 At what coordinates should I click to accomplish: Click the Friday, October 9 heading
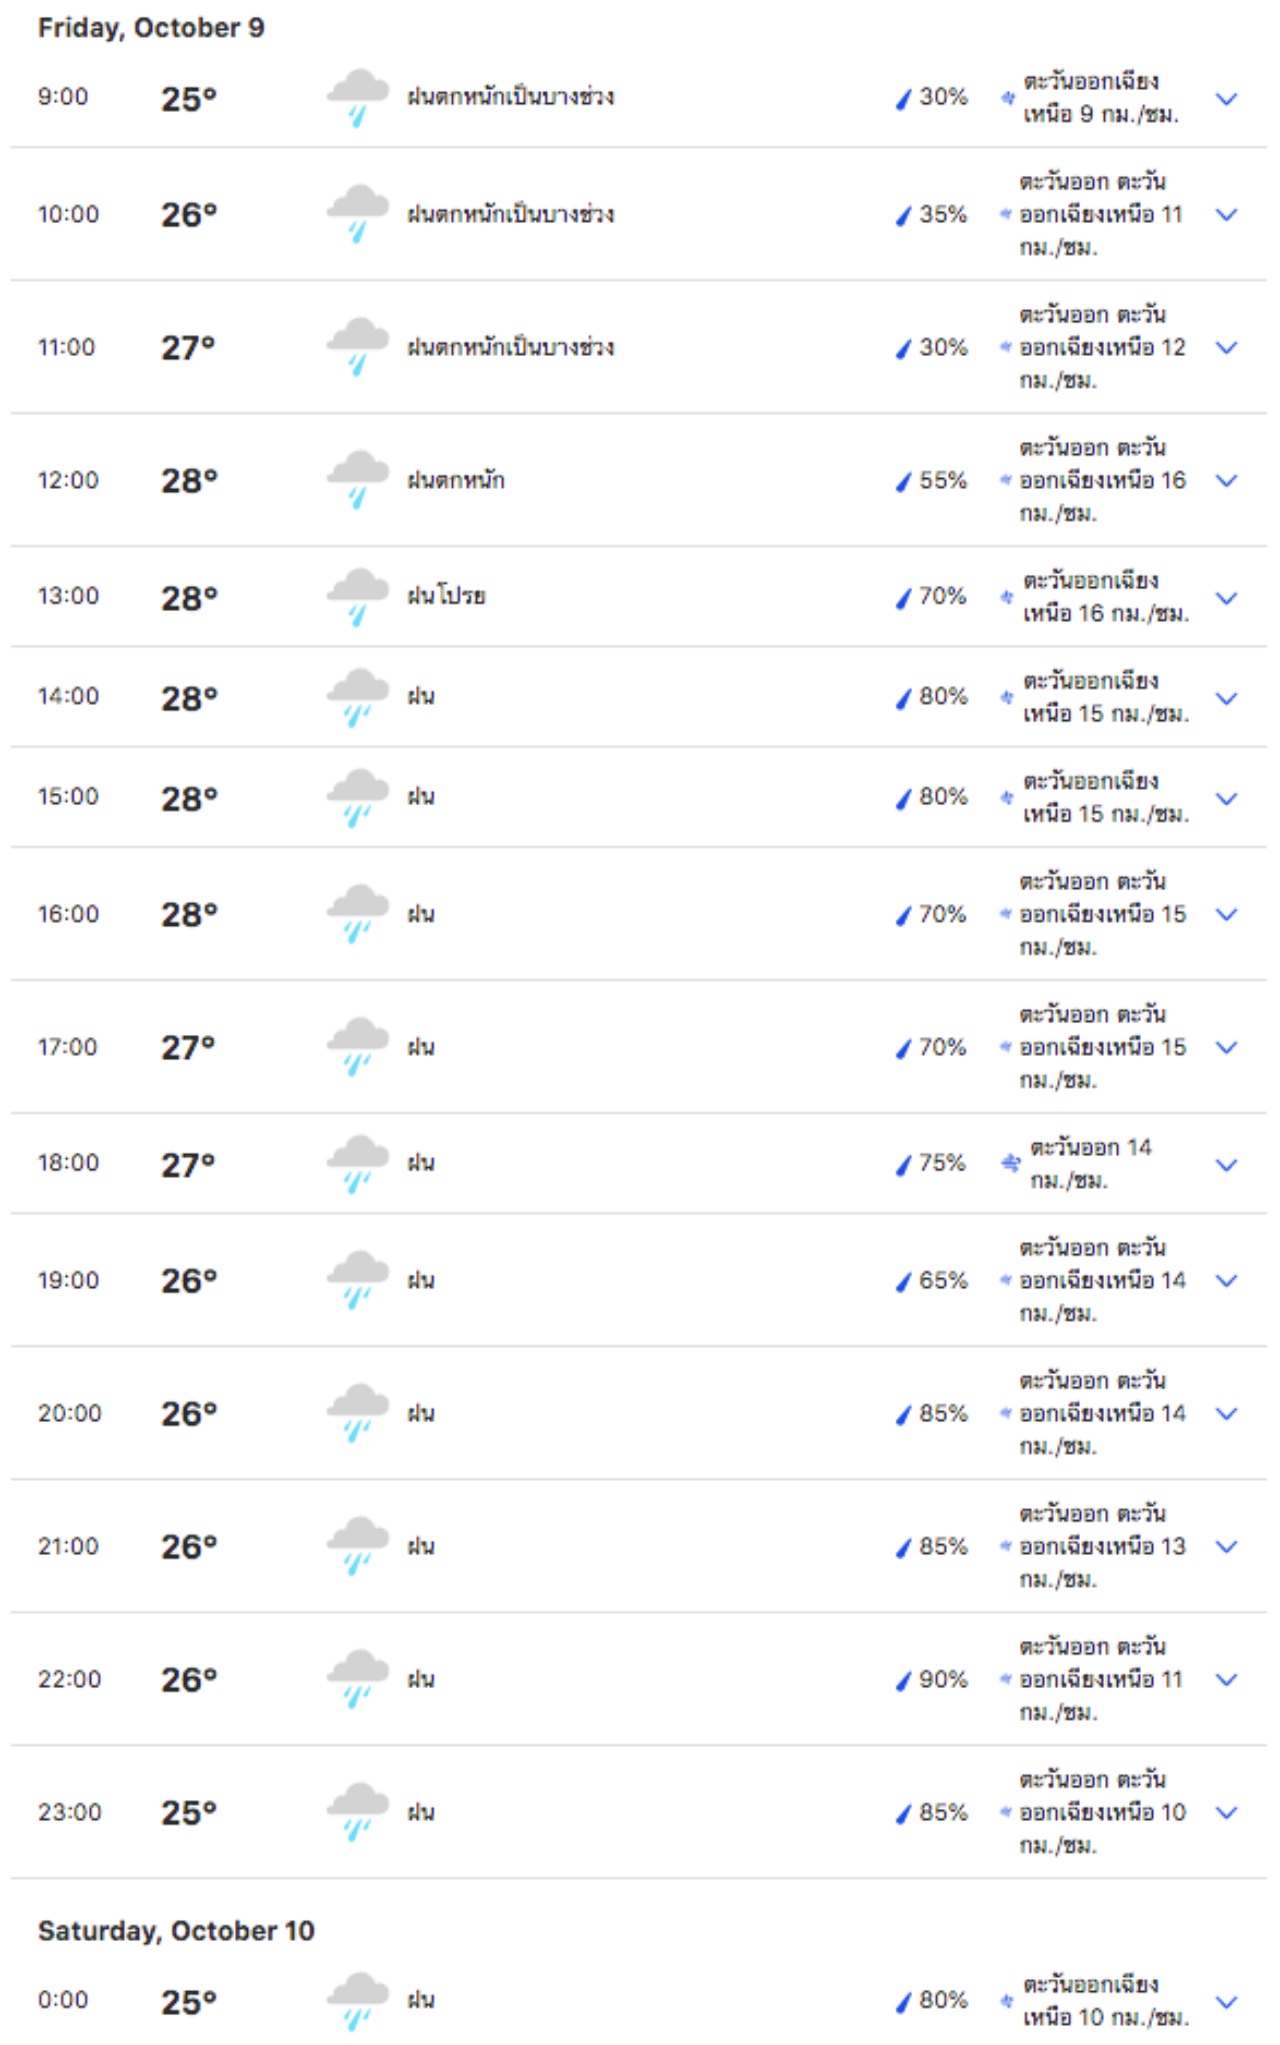[x=151, y=28]
